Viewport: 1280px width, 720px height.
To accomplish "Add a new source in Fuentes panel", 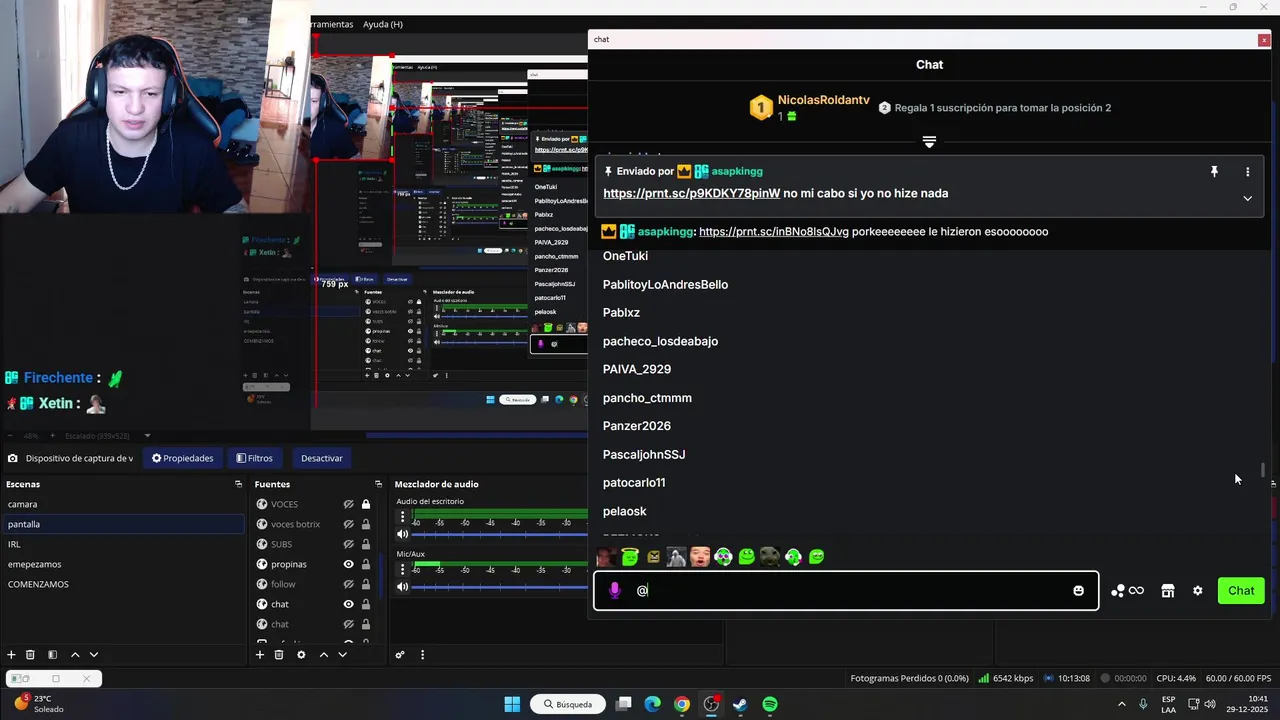I will [x=260, y=654].
